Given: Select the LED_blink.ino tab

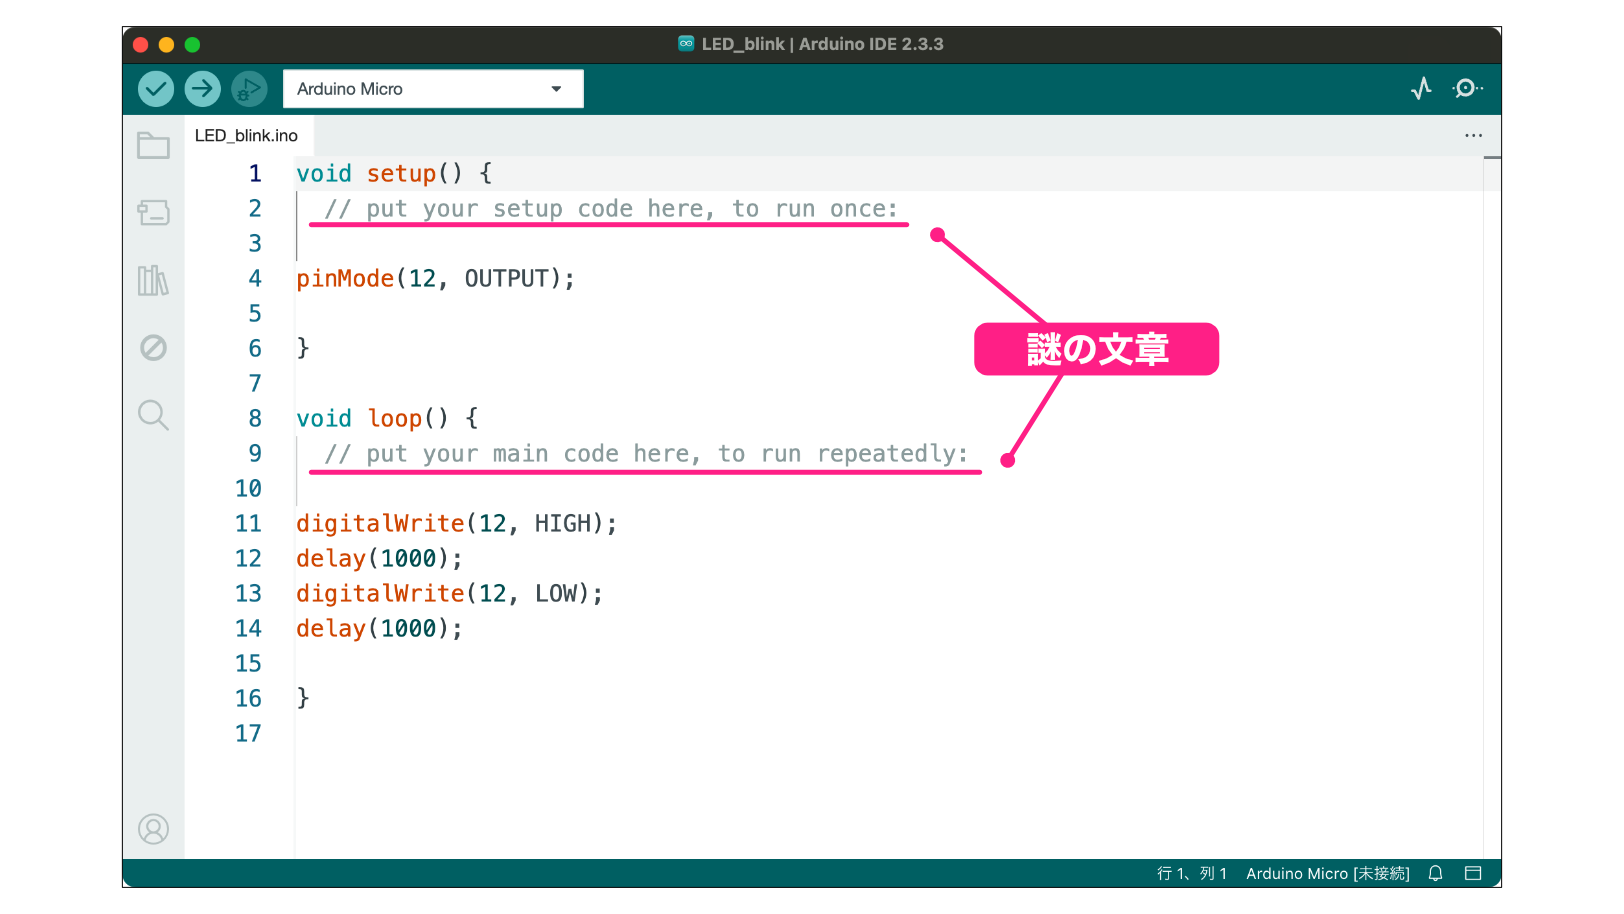Looking at the screenshot, I should pyautogui.click(x=246, y=136).
